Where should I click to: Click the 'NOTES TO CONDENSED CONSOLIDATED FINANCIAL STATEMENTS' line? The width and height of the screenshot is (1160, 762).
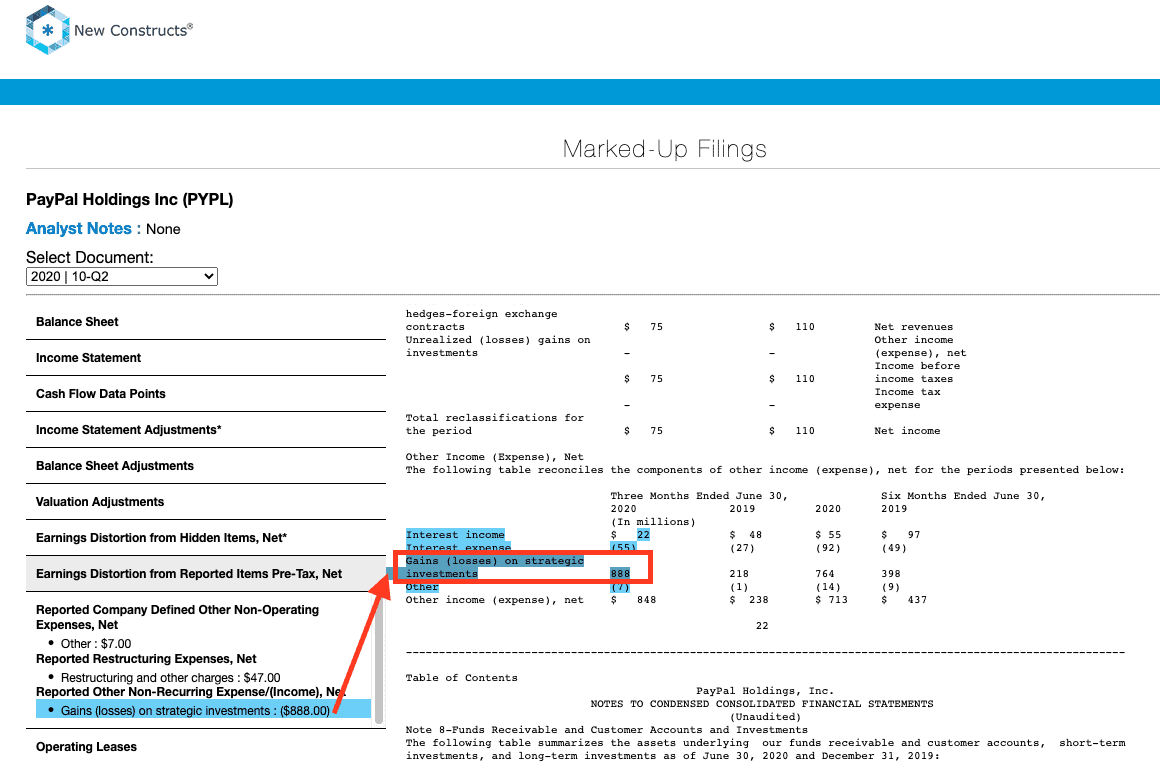tap(762, 704)
